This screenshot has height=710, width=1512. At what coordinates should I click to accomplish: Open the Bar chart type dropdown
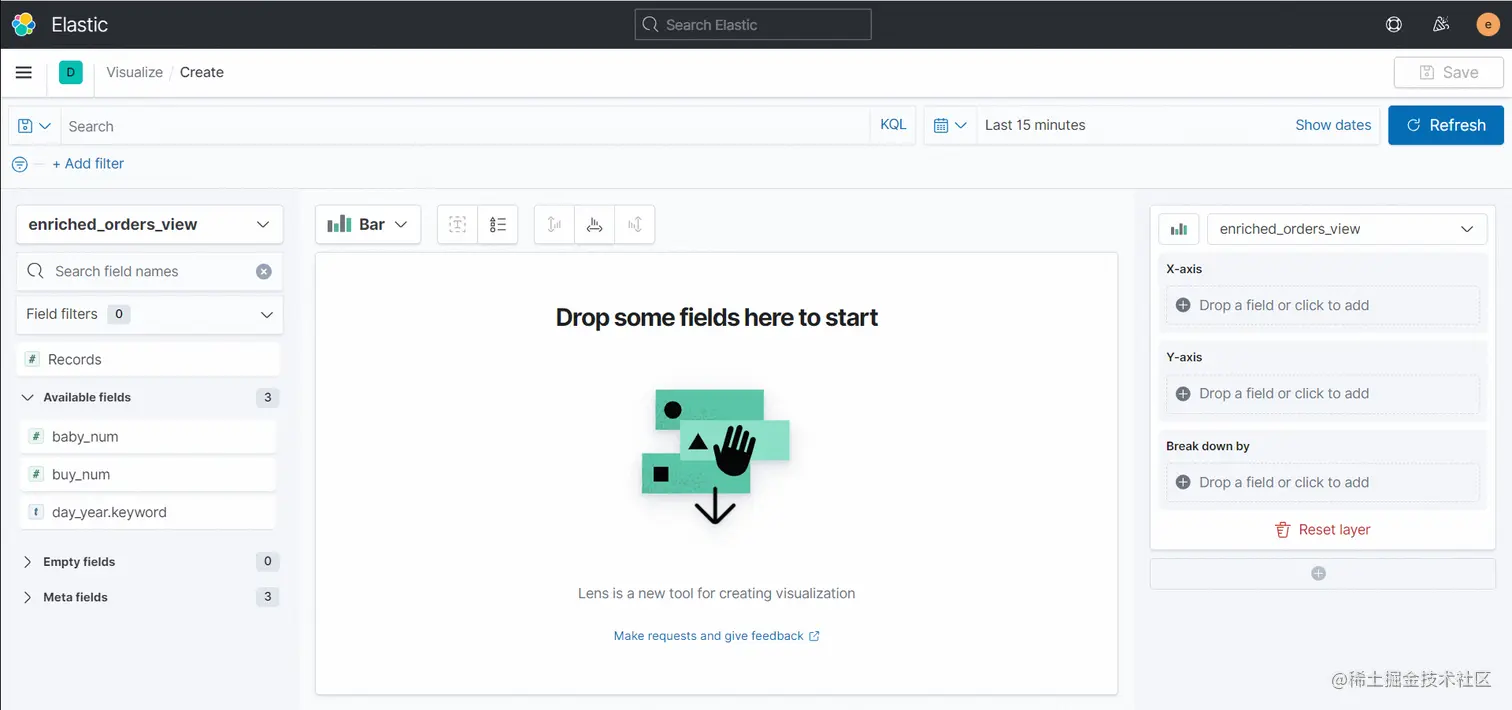coord(368,224)
